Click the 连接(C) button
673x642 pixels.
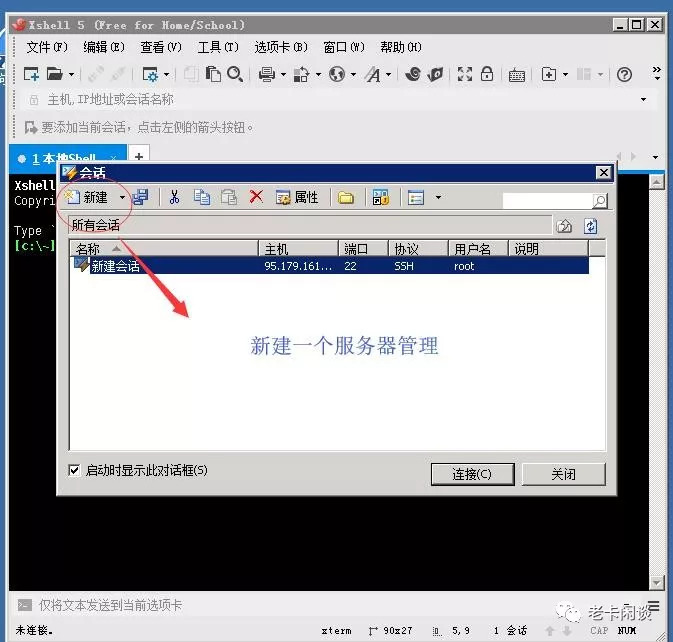pos(472,474)
